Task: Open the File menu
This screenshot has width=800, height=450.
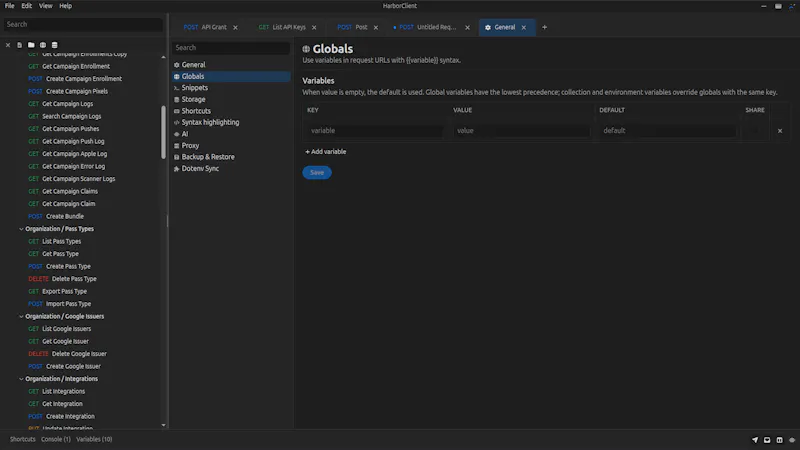Action: 10,6
